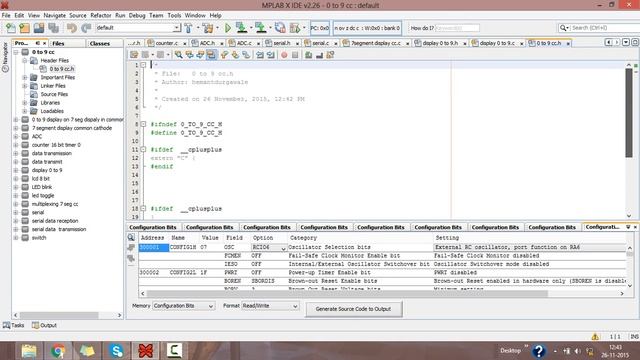Screen dimensions: 640x360
Task: Click 'Generate Source Code to Output' button
Action: point(353,309)
